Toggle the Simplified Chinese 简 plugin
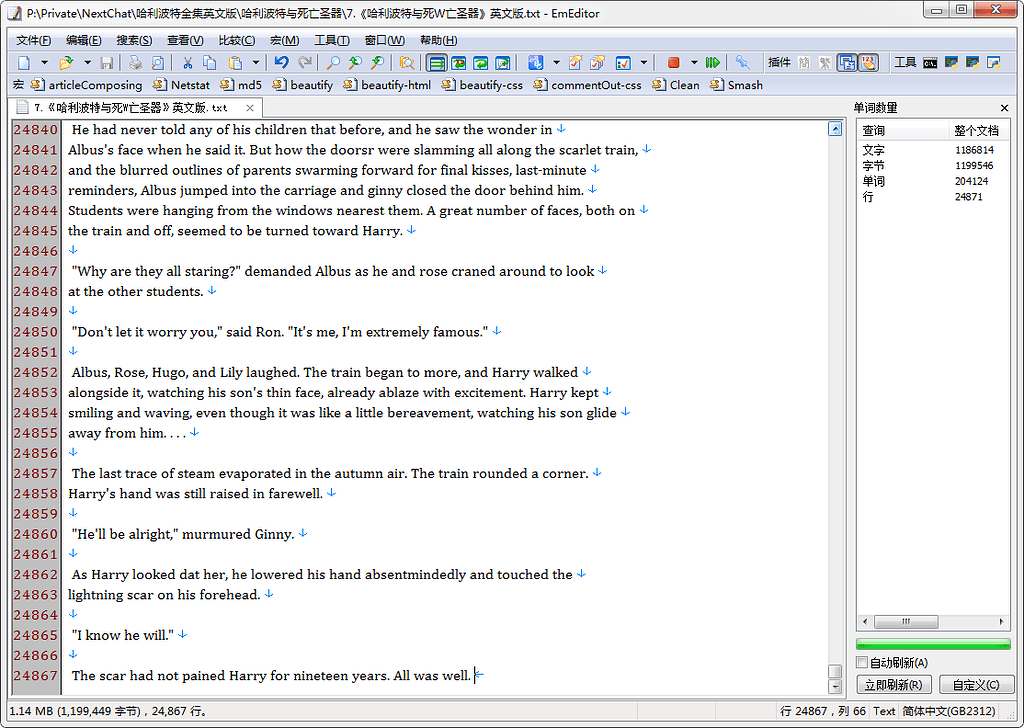The width and height of the screenshot is (1024, 728). coord(804,63)
